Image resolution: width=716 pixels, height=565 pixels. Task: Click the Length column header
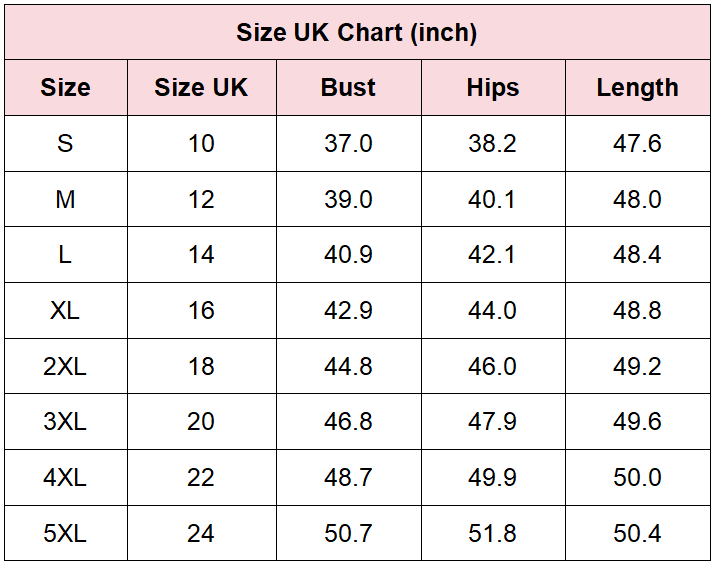pyautogui.click(x=637, y=87)
